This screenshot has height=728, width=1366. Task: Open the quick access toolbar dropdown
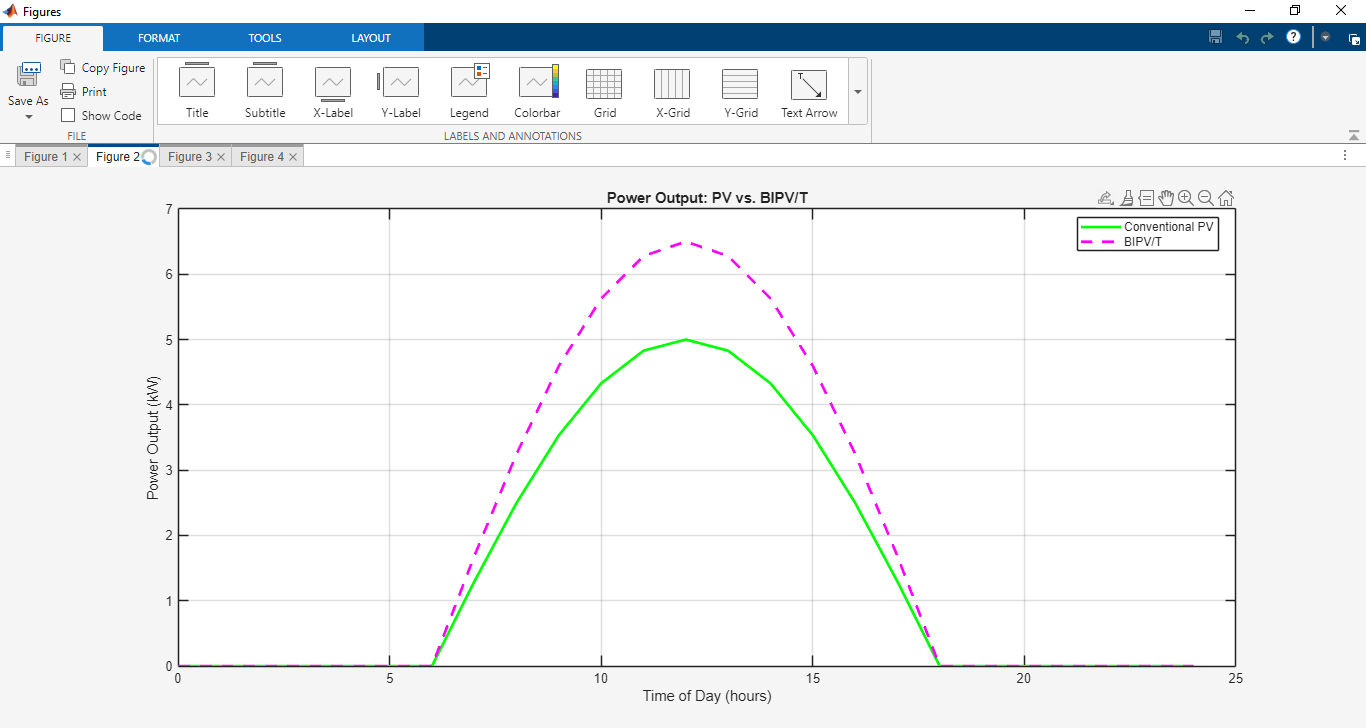pos(1326,37)
